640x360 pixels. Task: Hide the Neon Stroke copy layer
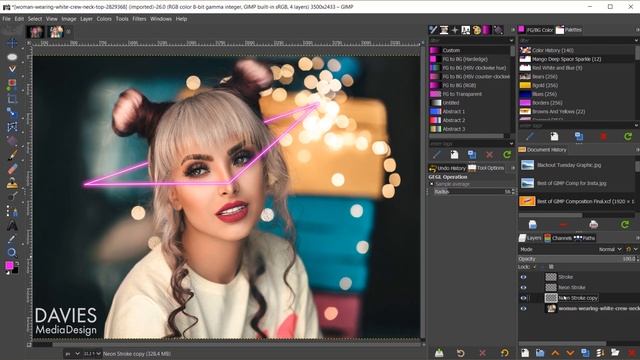click(x=523, y=298)
